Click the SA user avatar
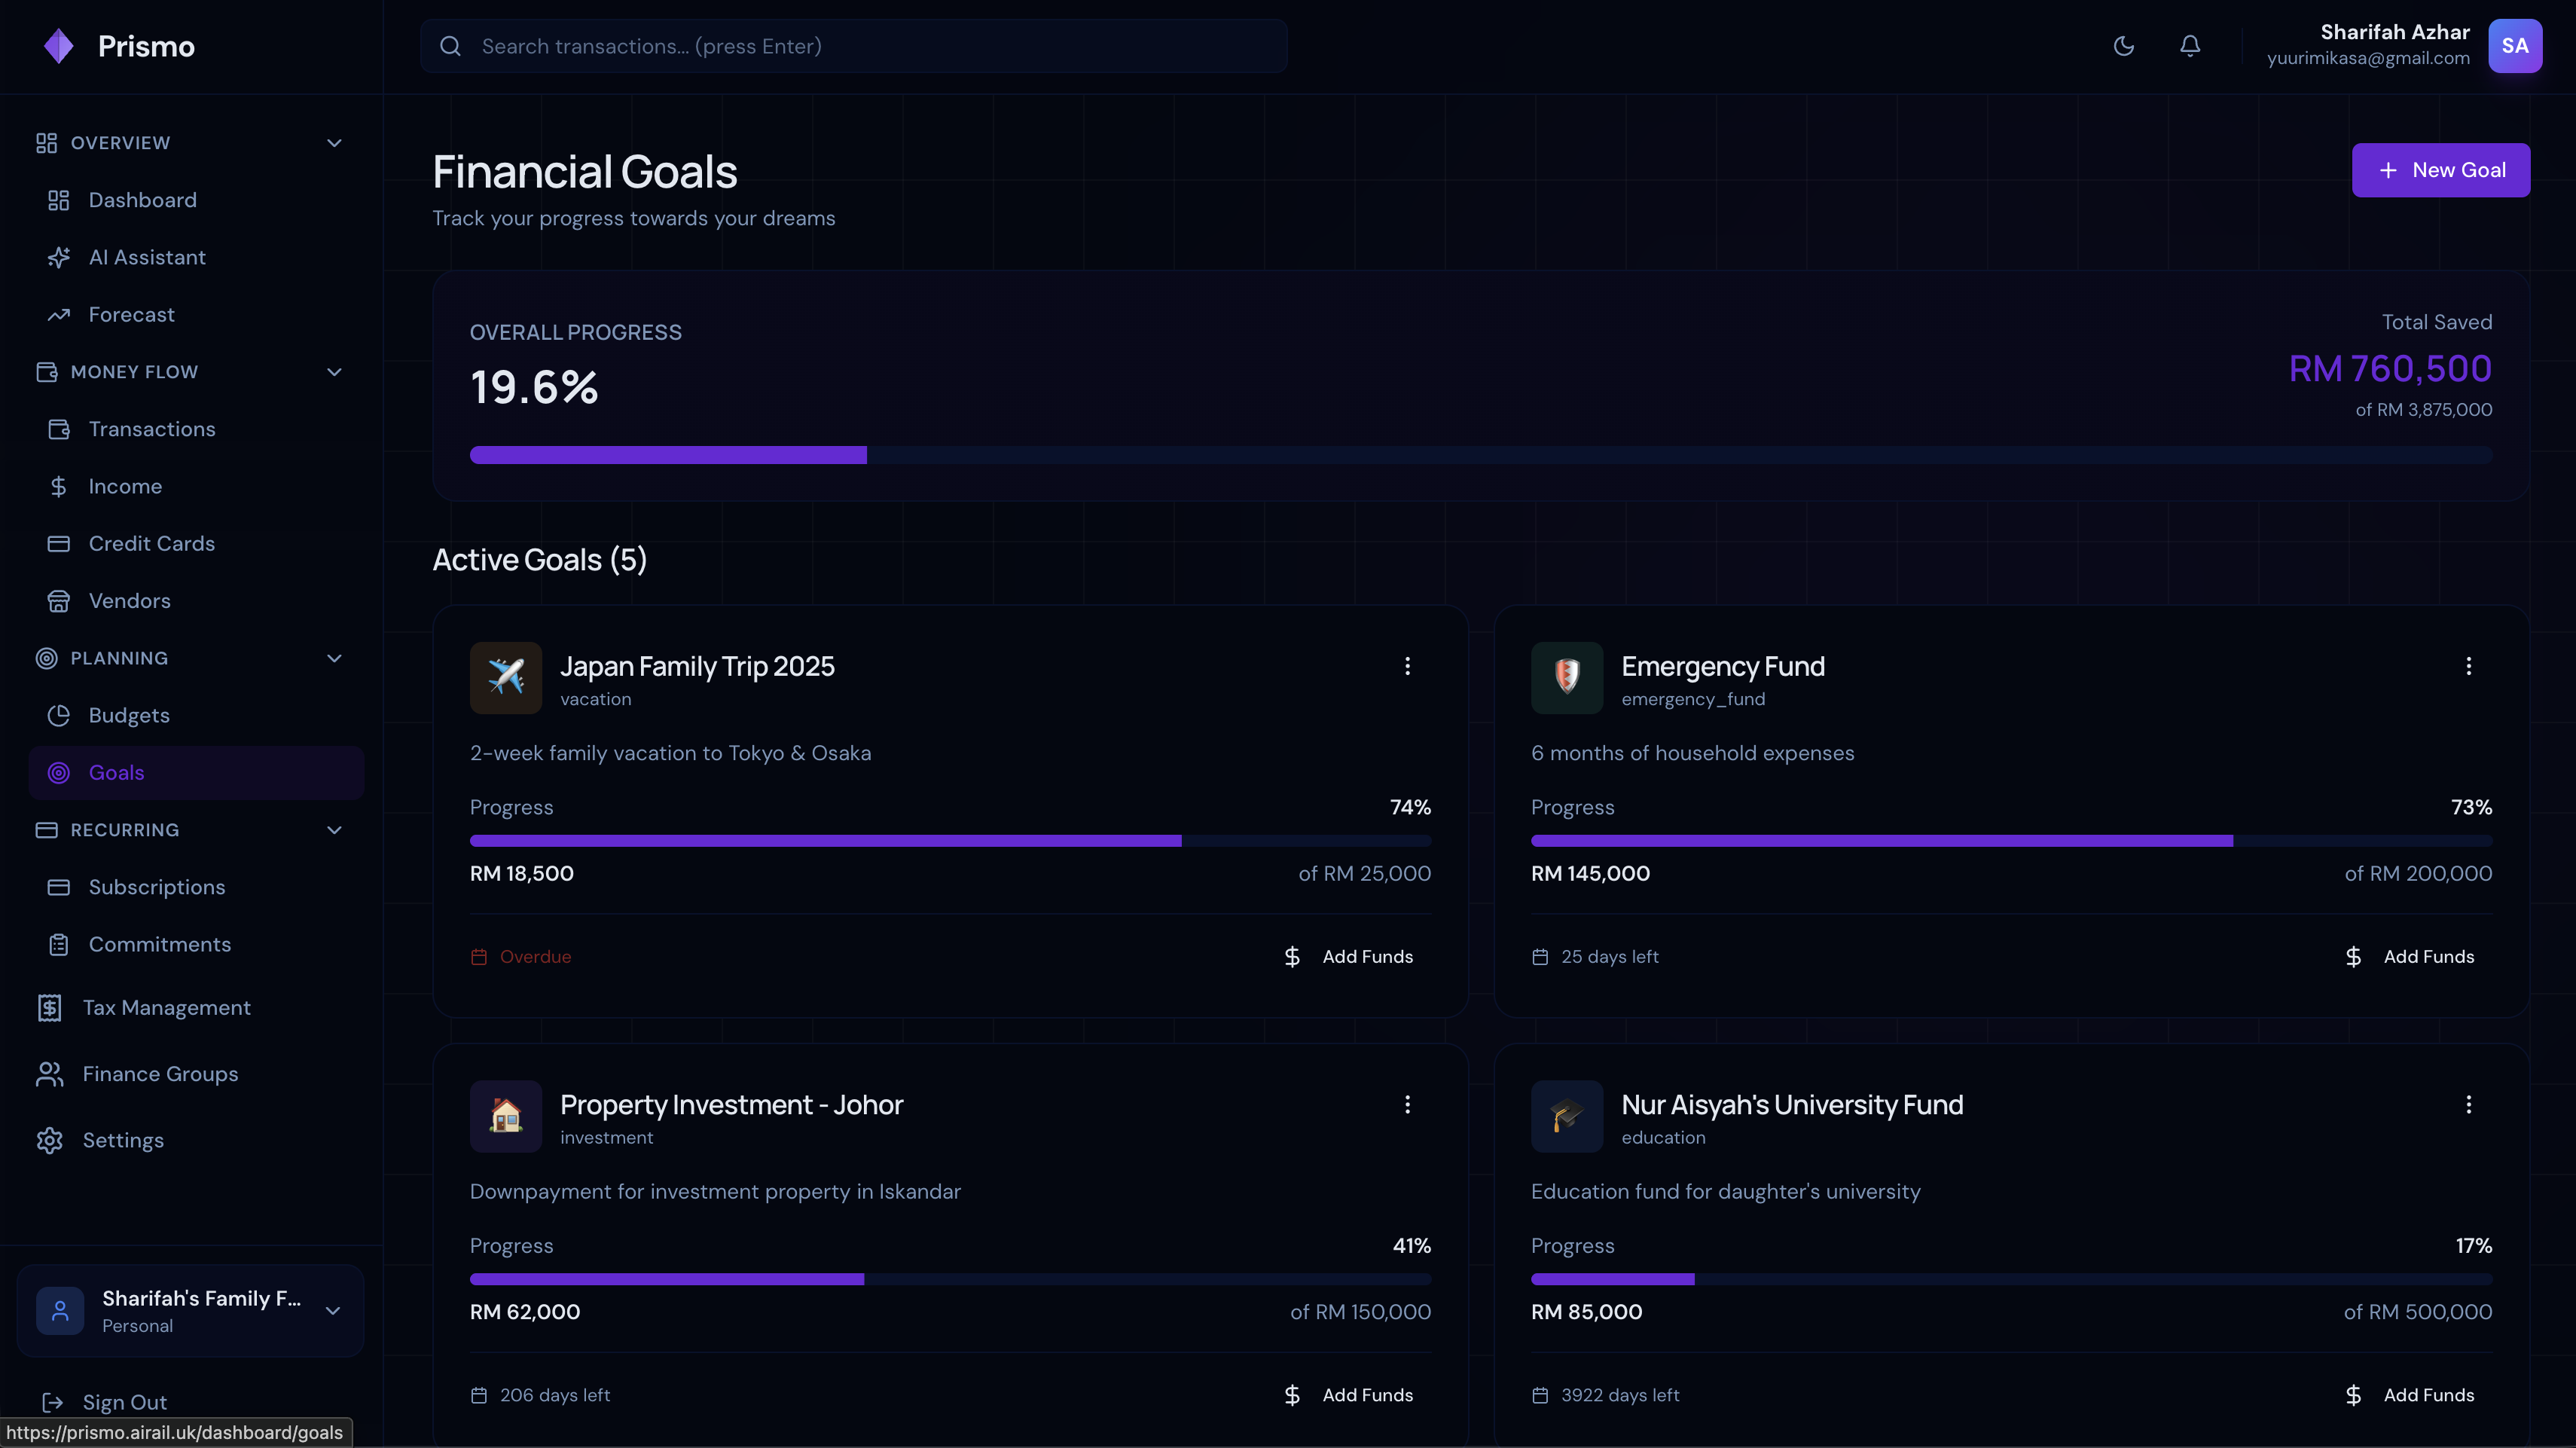The width and height of the screenshot is (2576, 1448). coord(2514,46)
